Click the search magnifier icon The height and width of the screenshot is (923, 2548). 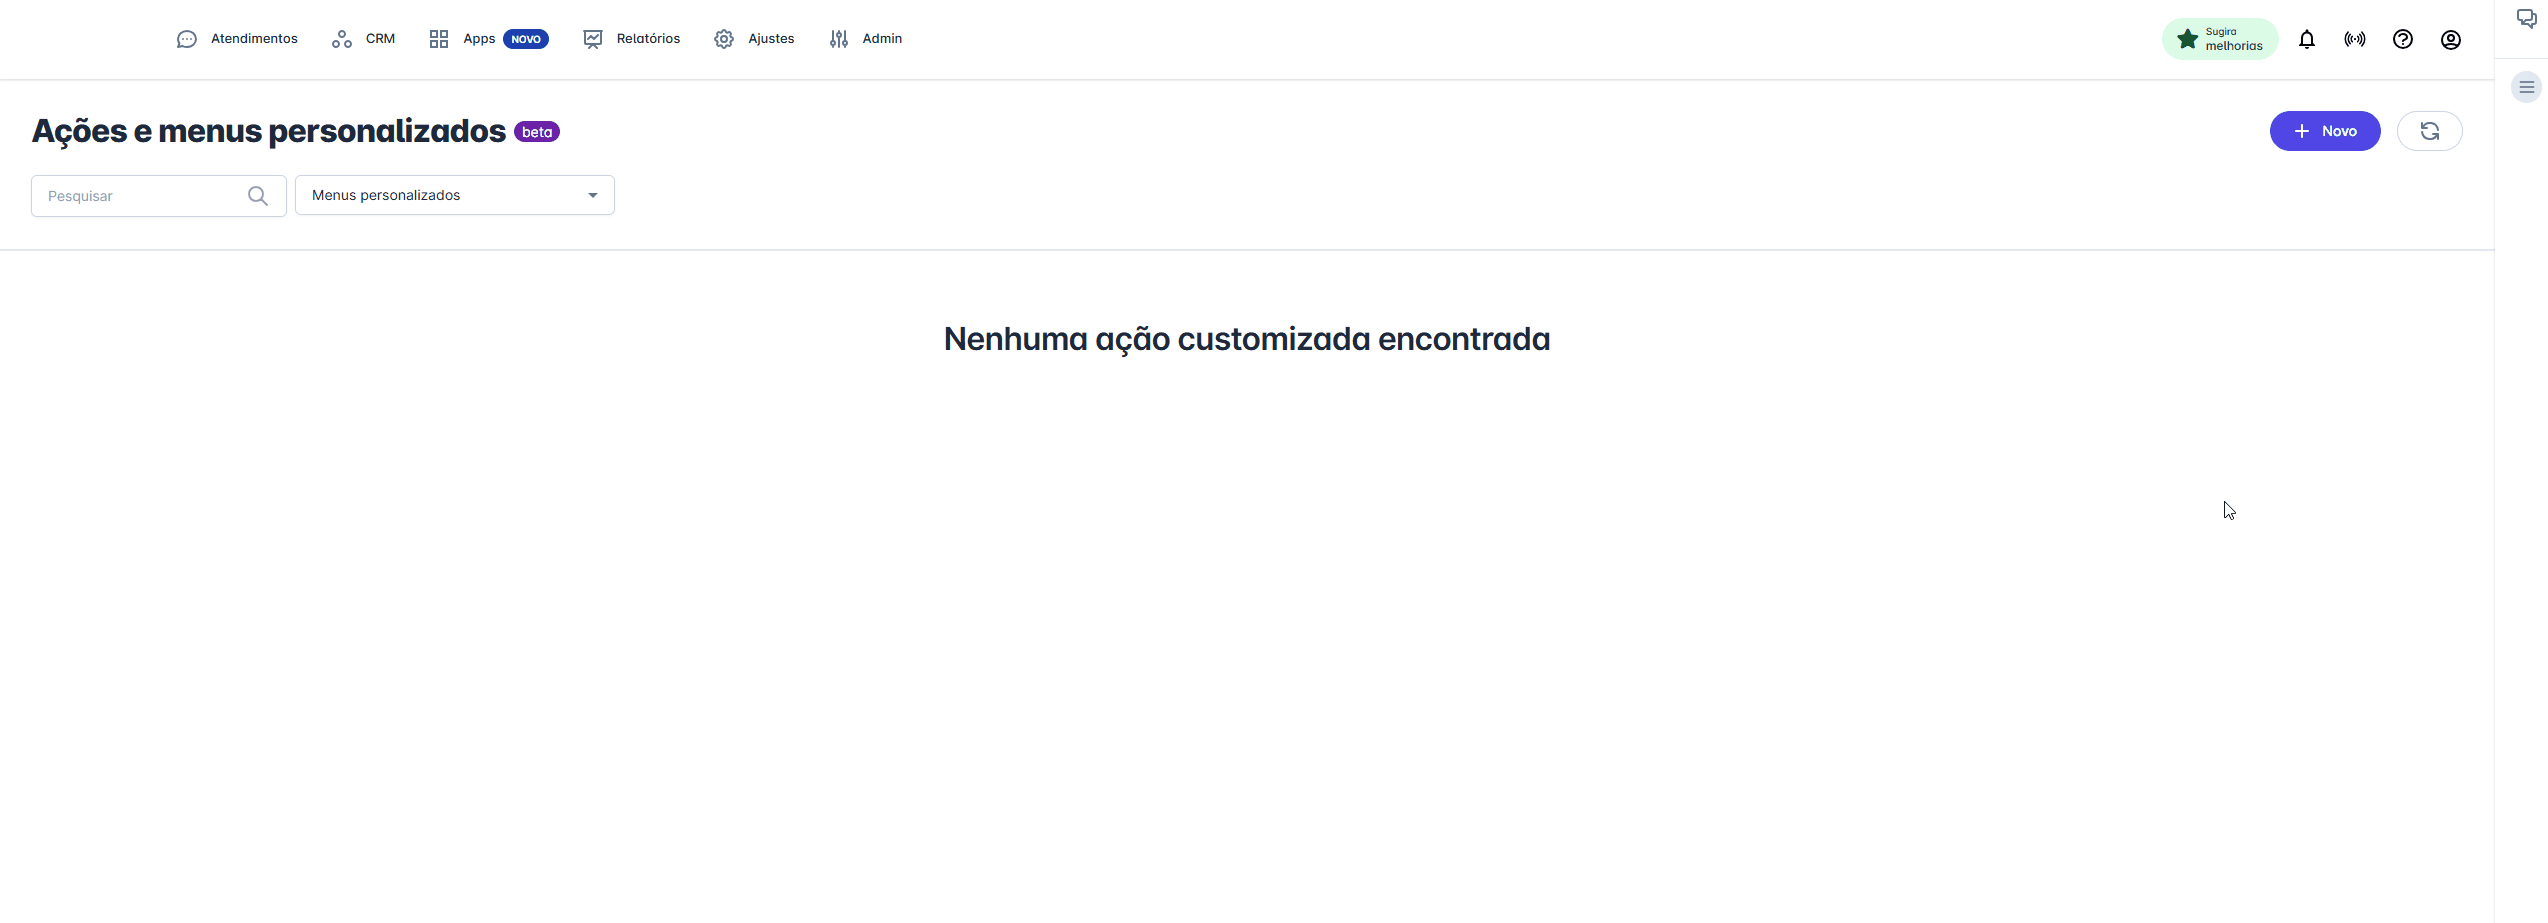pyautogui.click(x=258, y=196)
